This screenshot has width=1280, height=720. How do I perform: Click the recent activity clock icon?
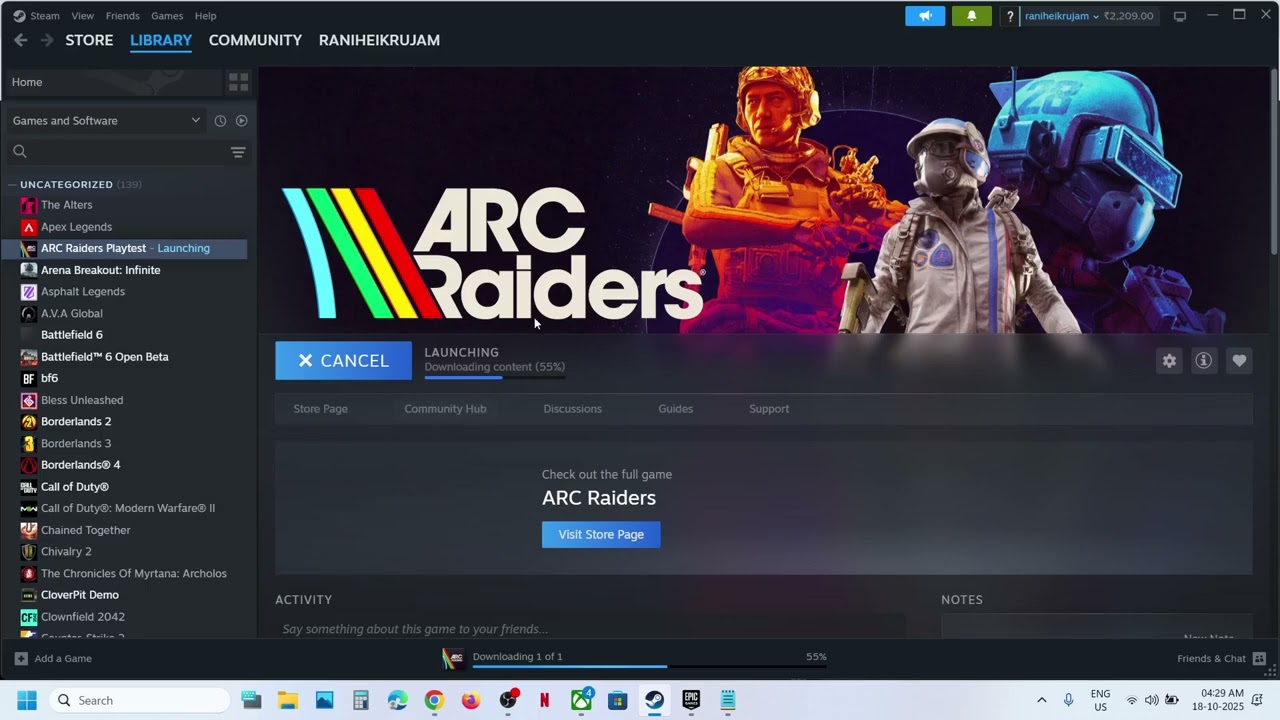click(x=220, y=121)
